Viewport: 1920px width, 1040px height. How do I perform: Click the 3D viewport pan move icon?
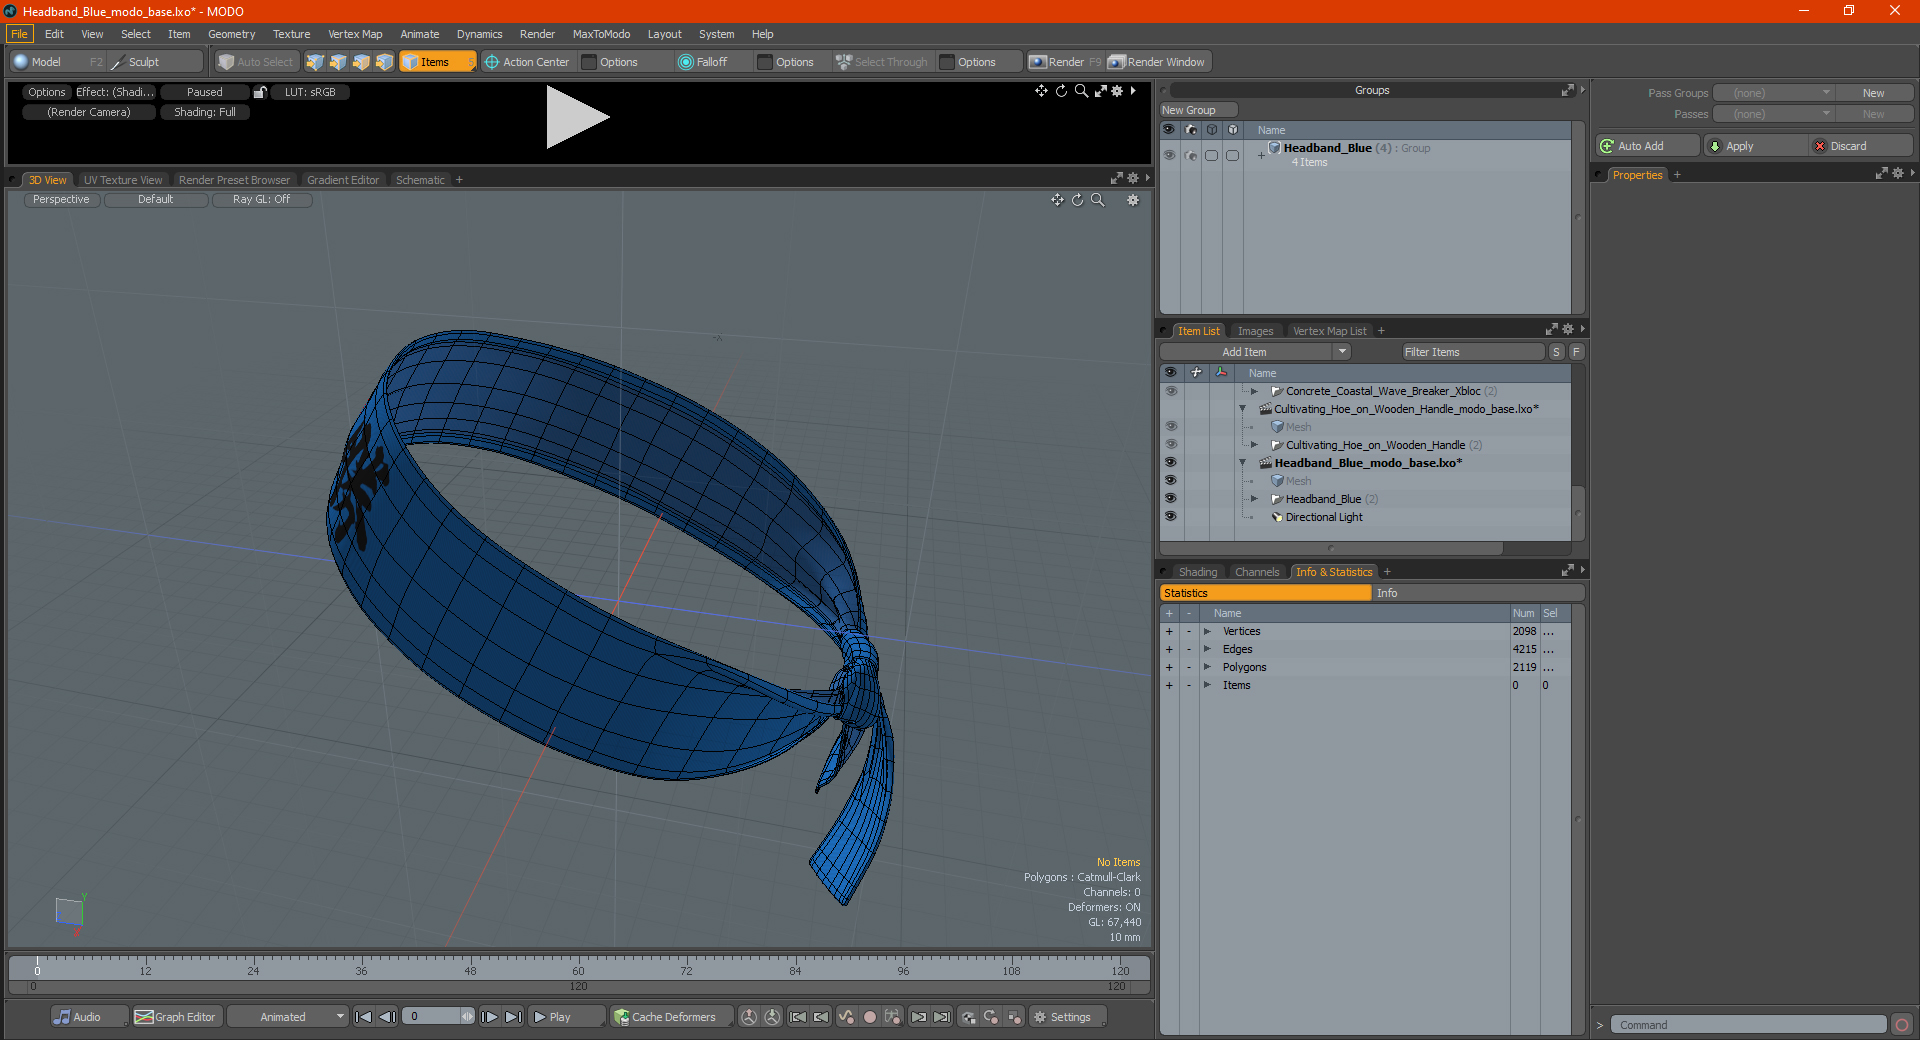tap(1057, 200)
